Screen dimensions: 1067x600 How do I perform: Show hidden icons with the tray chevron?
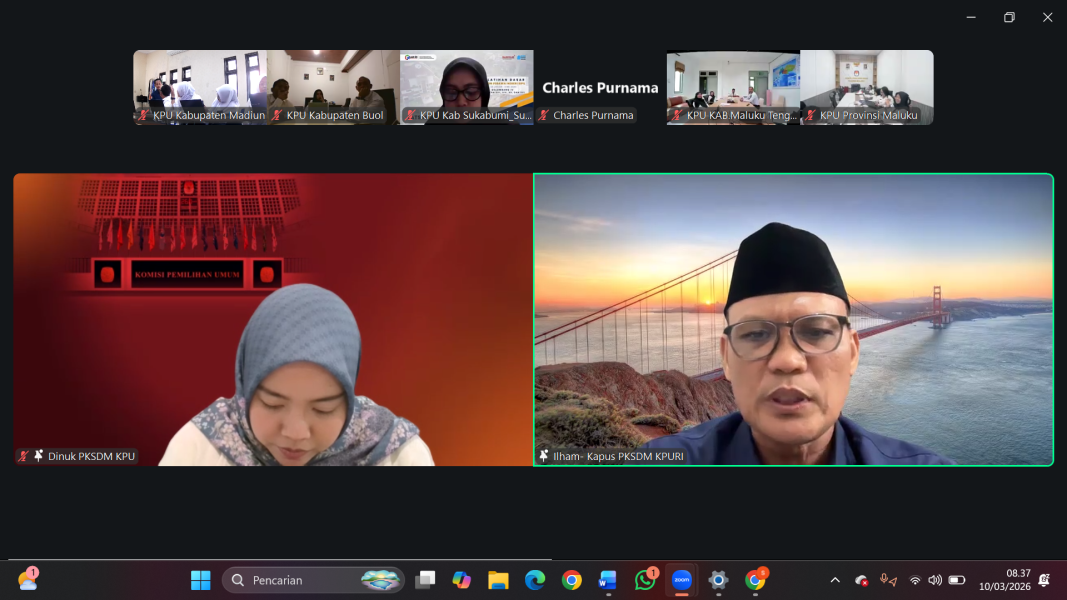tap(835, 580)
